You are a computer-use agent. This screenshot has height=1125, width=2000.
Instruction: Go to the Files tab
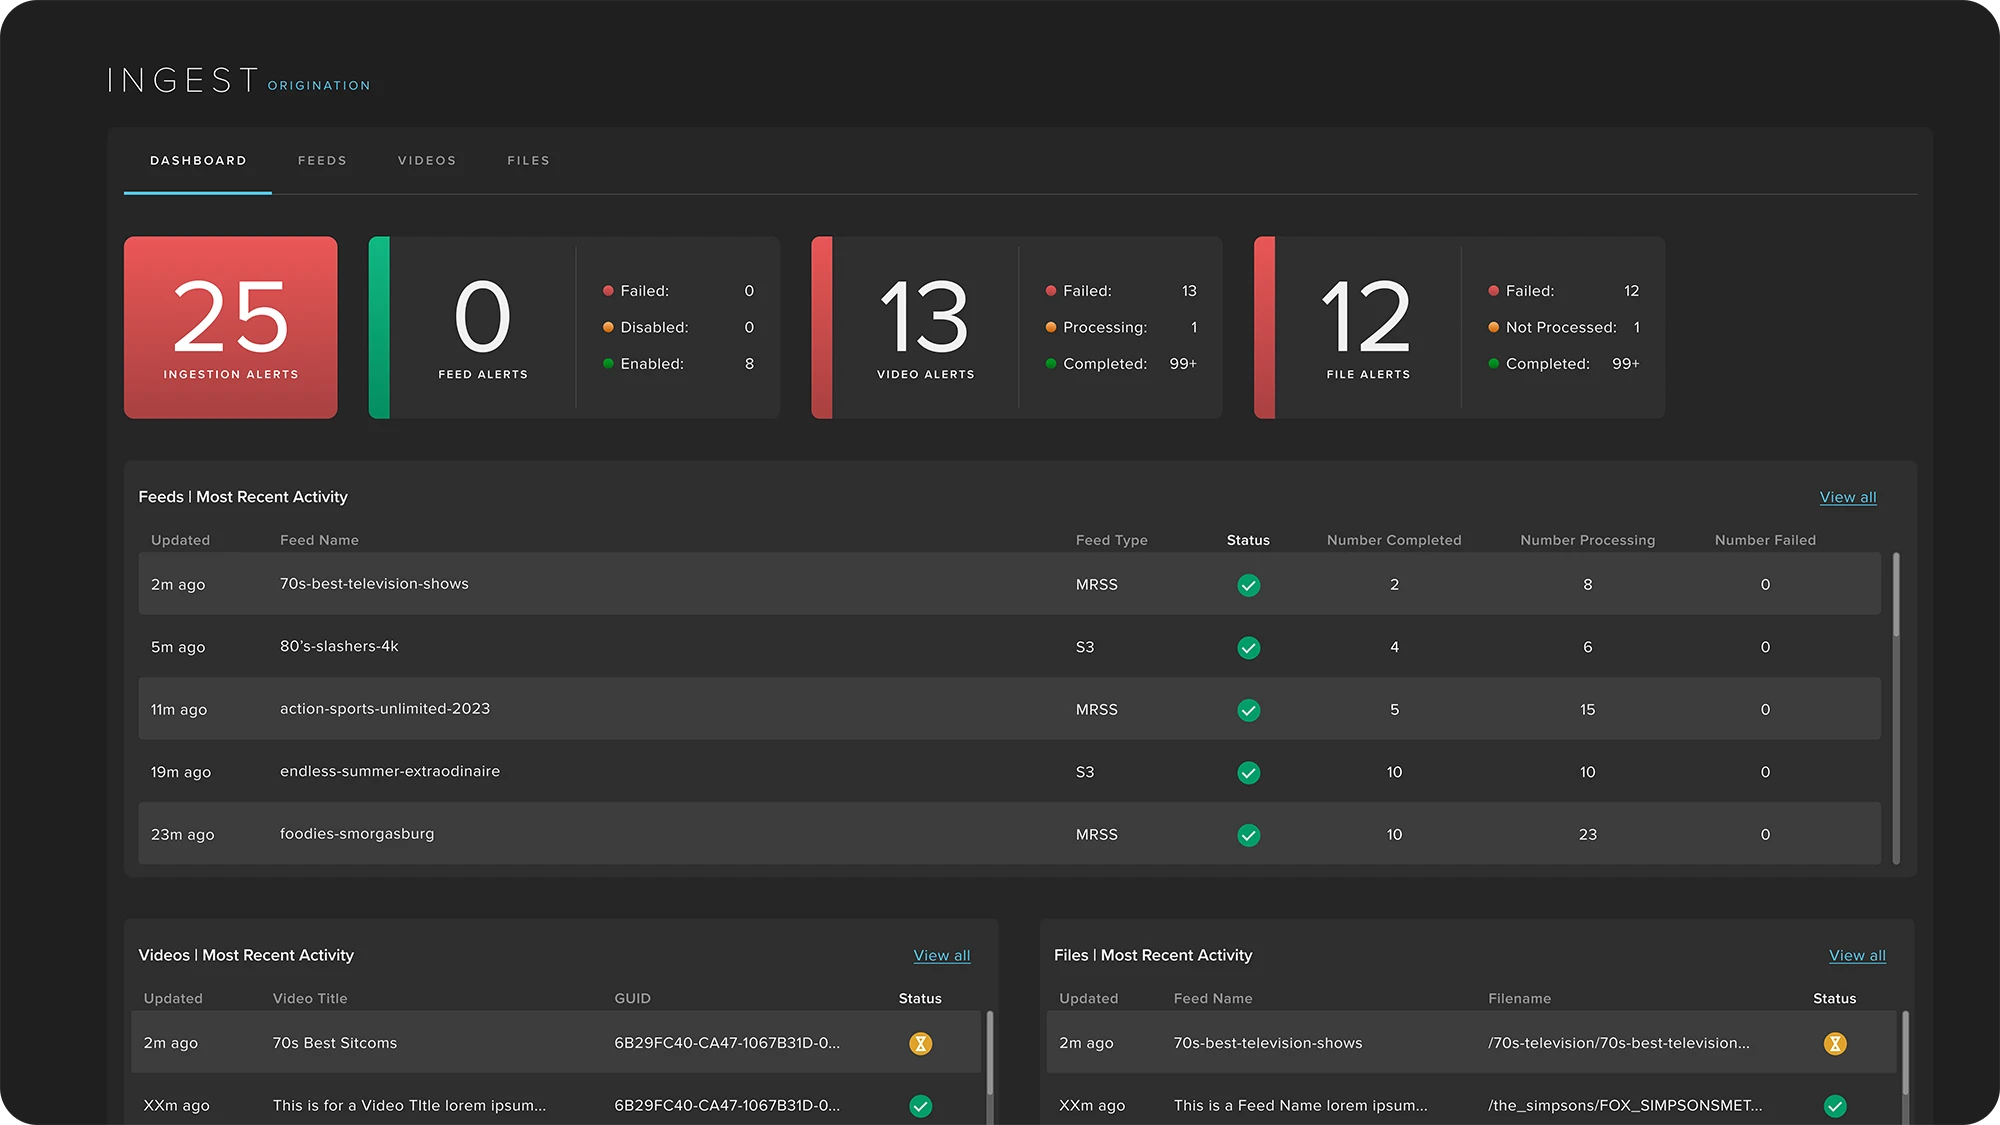click(x=528, y=161)
